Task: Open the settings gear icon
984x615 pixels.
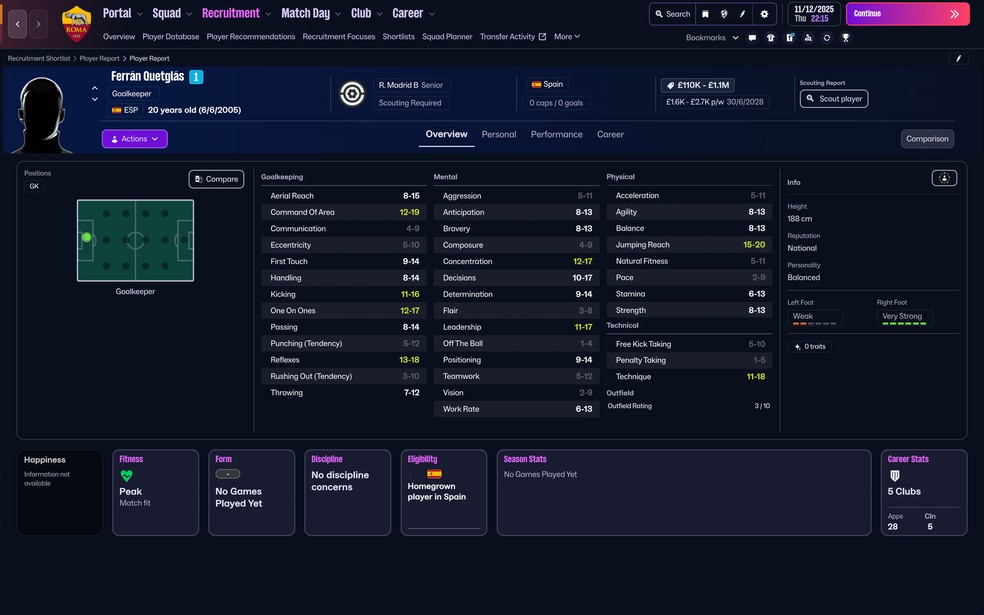Action: click(x=764, y=14)
